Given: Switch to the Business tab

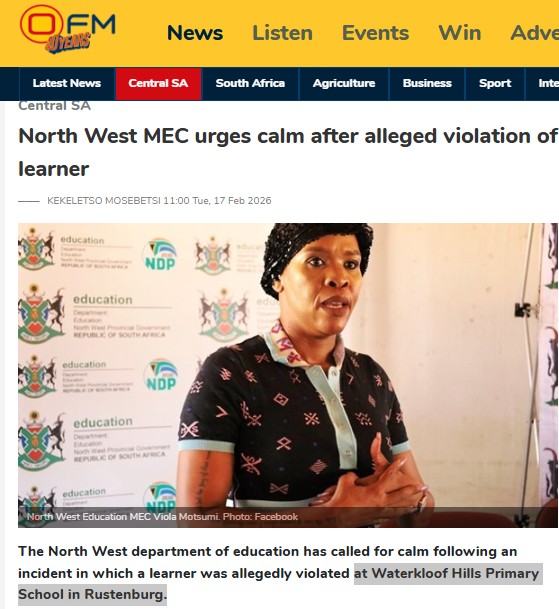Looking at the screenshot, I should (427, 84).
